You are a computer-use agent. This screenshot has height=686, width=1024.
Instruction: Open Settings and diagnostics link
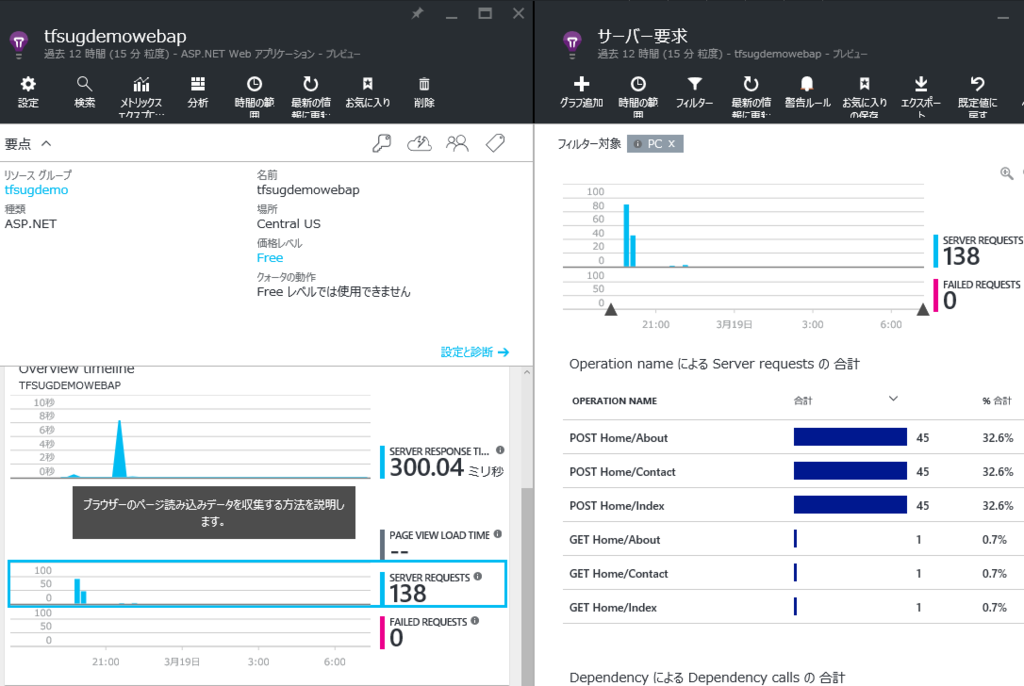point(475,352)
